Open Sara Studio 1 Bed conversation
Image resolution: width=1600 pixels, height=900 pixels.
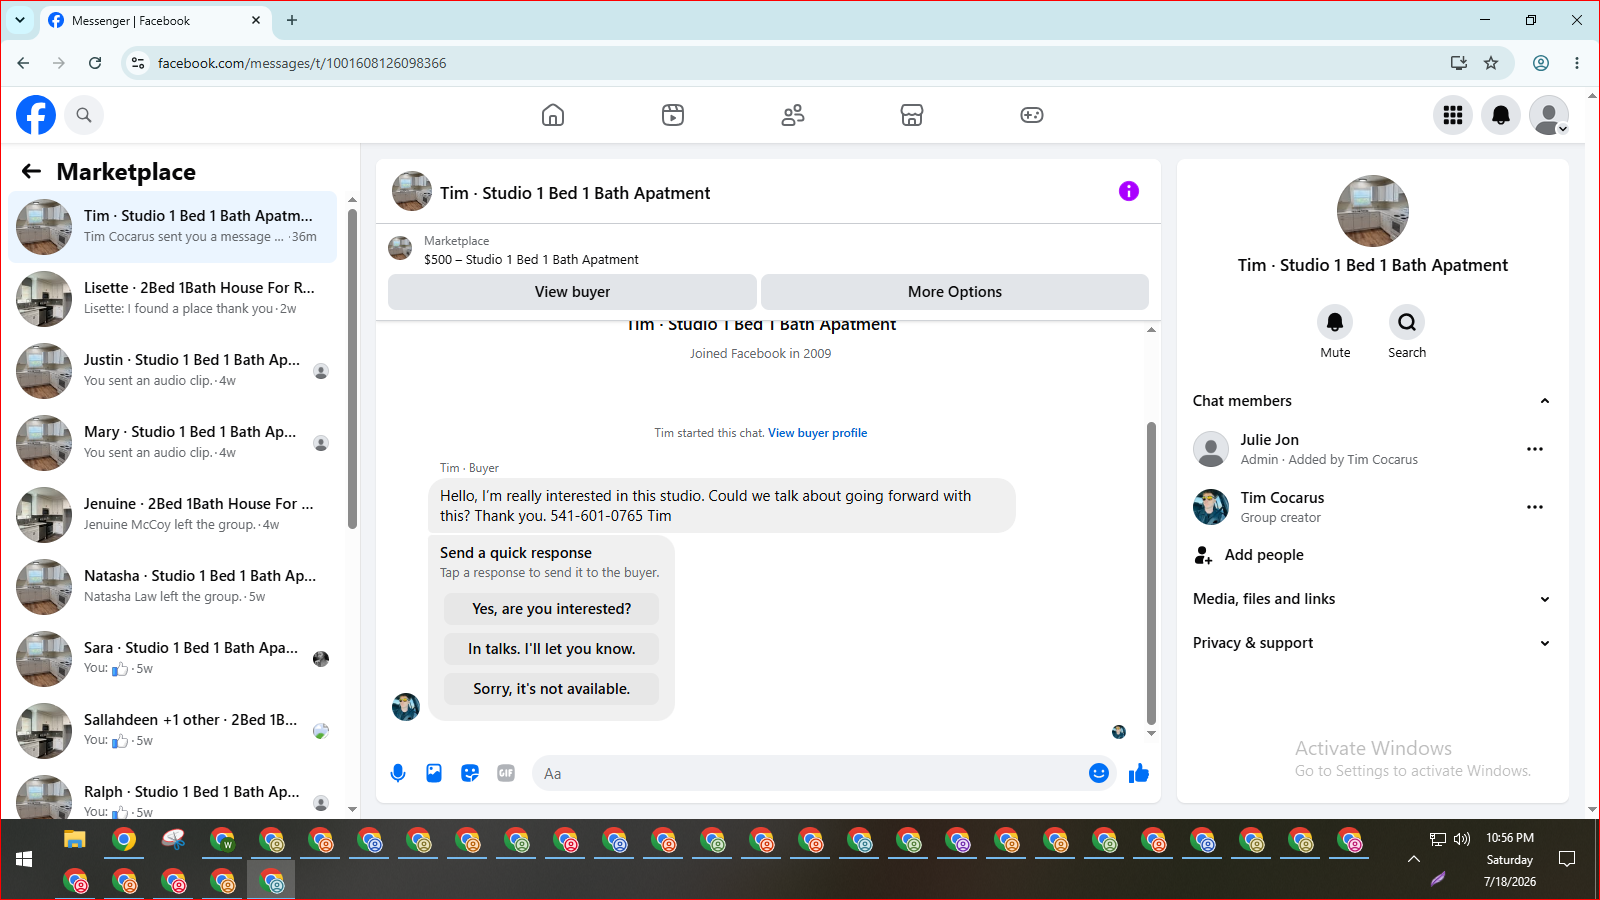click(x=173, y=659)
